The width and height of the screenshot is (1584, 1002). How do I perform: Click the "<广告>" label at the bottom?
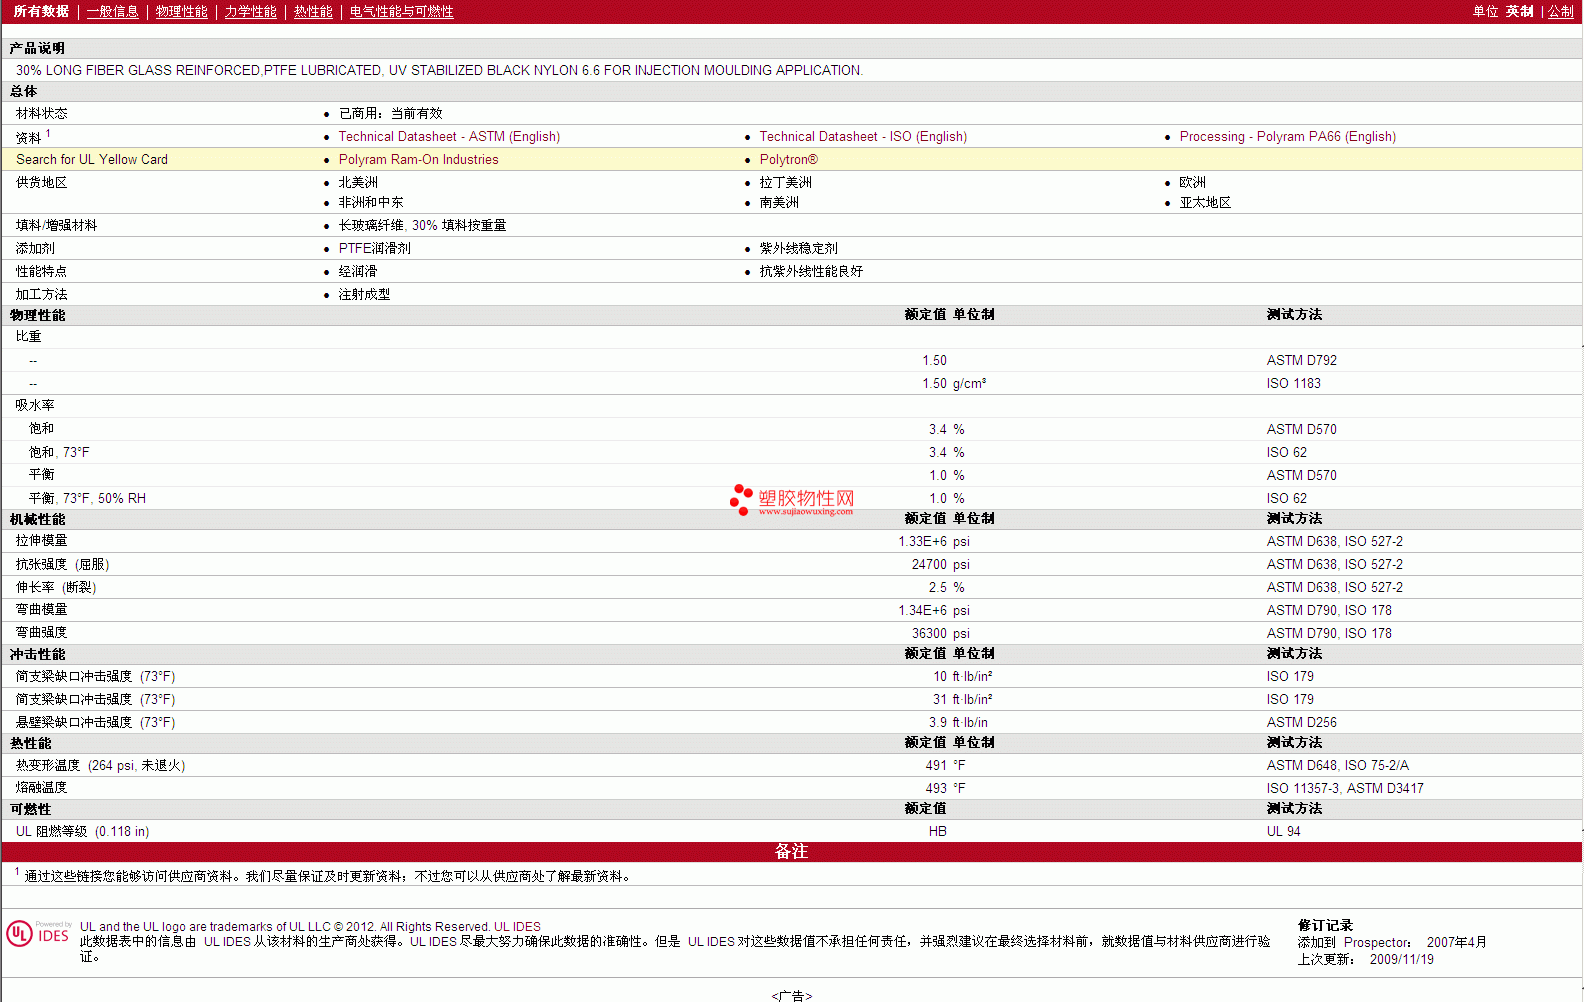click(792, 996)
